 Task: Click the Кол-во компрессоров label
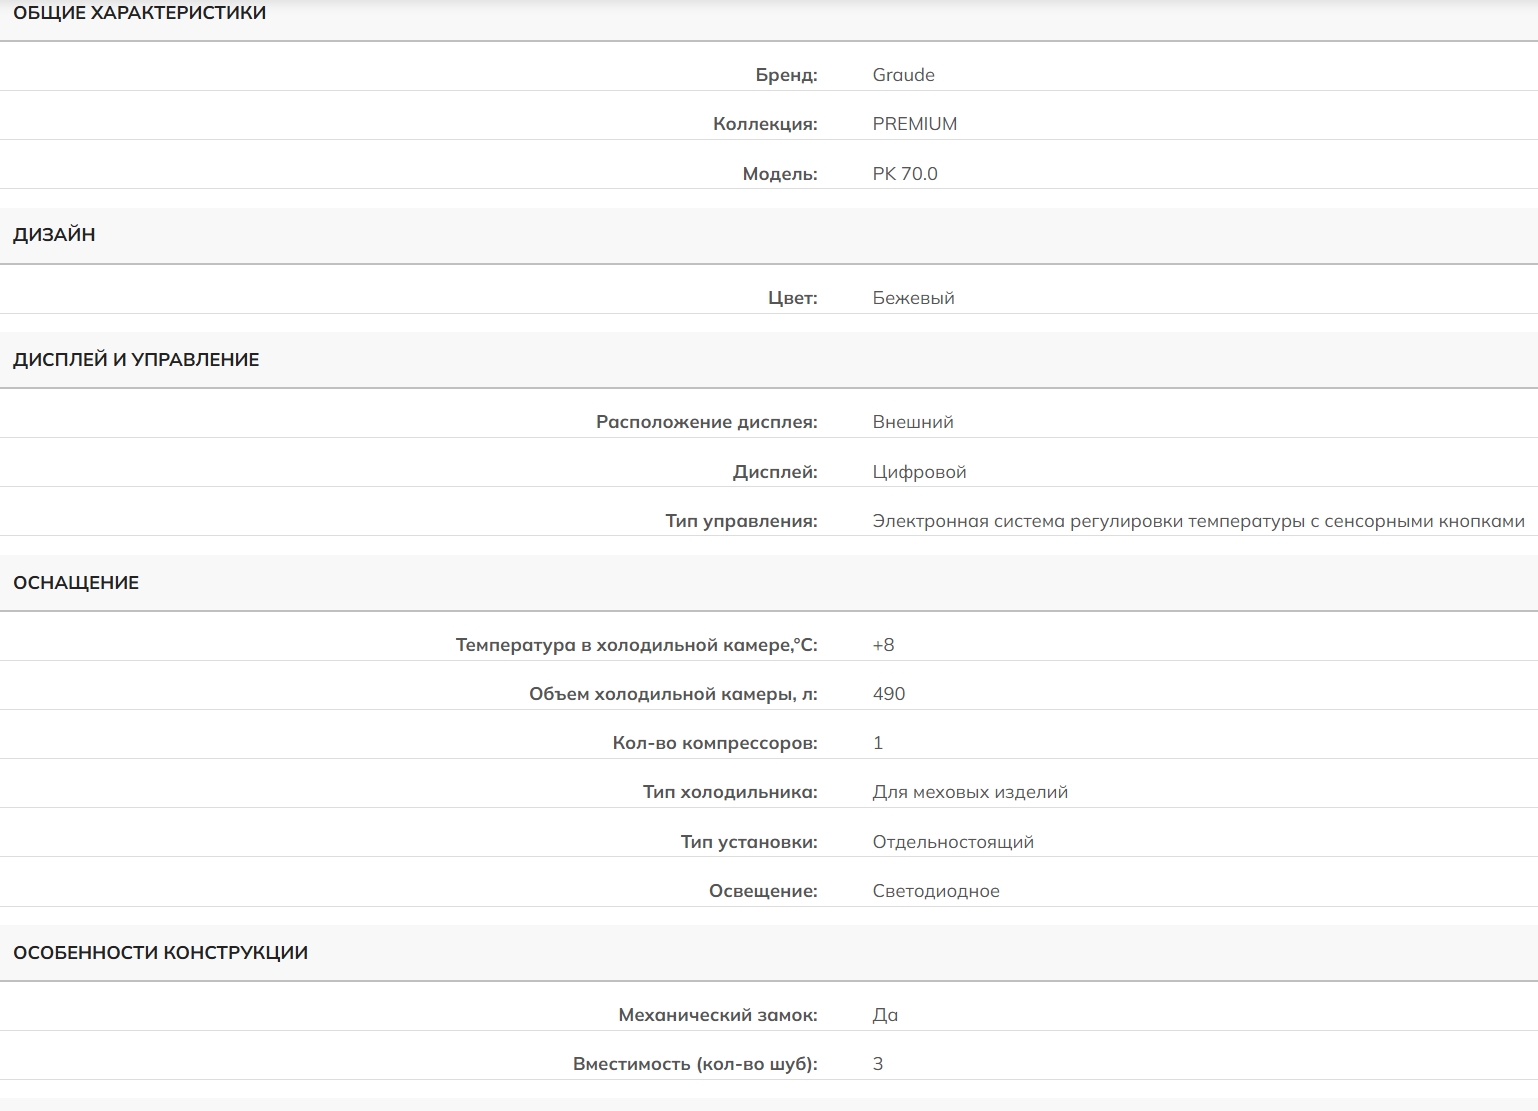point(715,743)
